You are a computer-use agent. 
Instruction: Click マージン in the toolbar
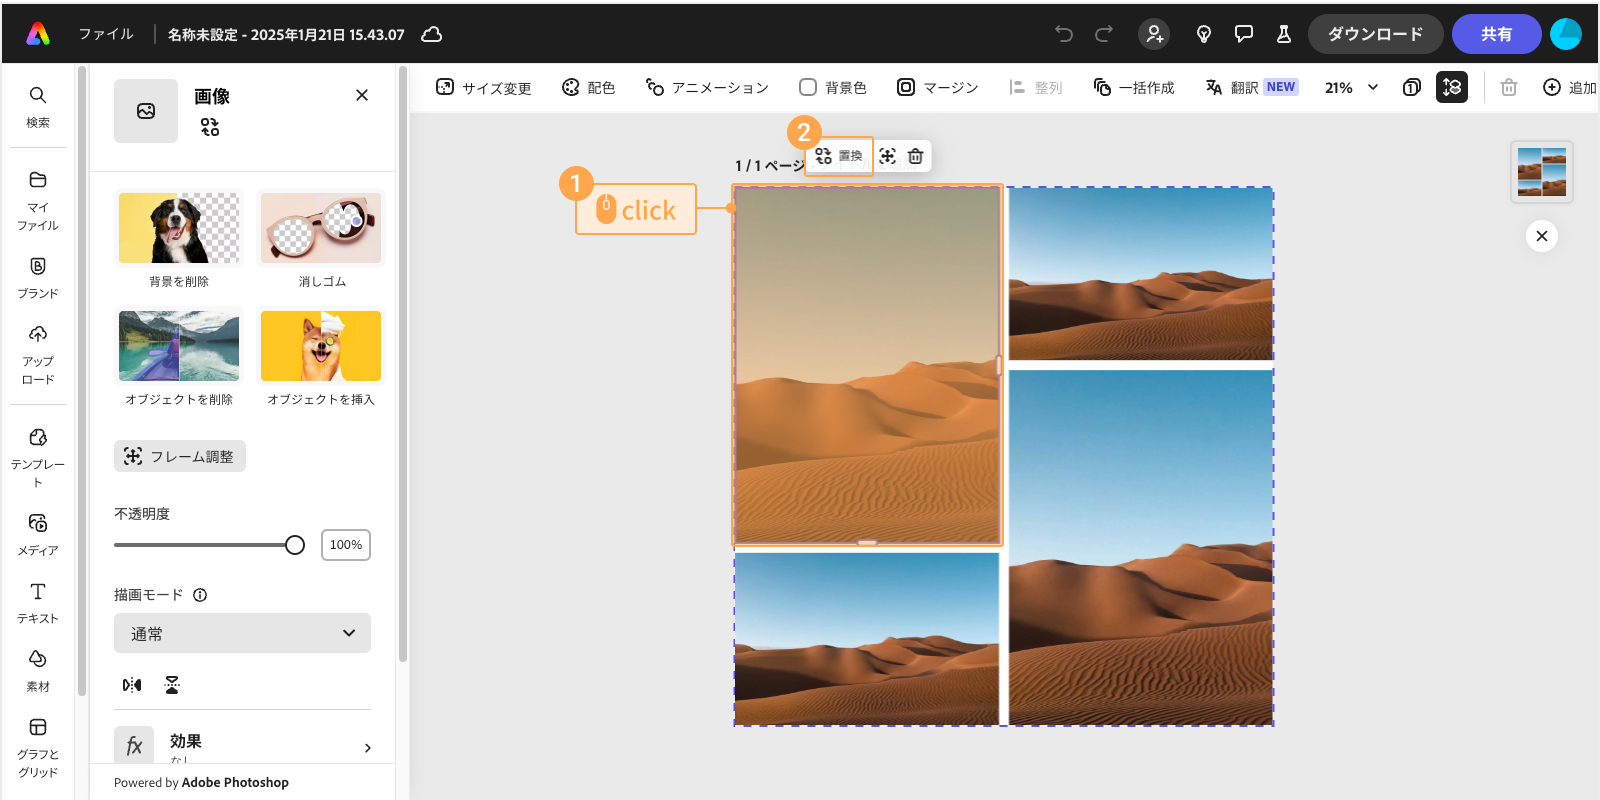pyautogui.click(x=937, y=87)
